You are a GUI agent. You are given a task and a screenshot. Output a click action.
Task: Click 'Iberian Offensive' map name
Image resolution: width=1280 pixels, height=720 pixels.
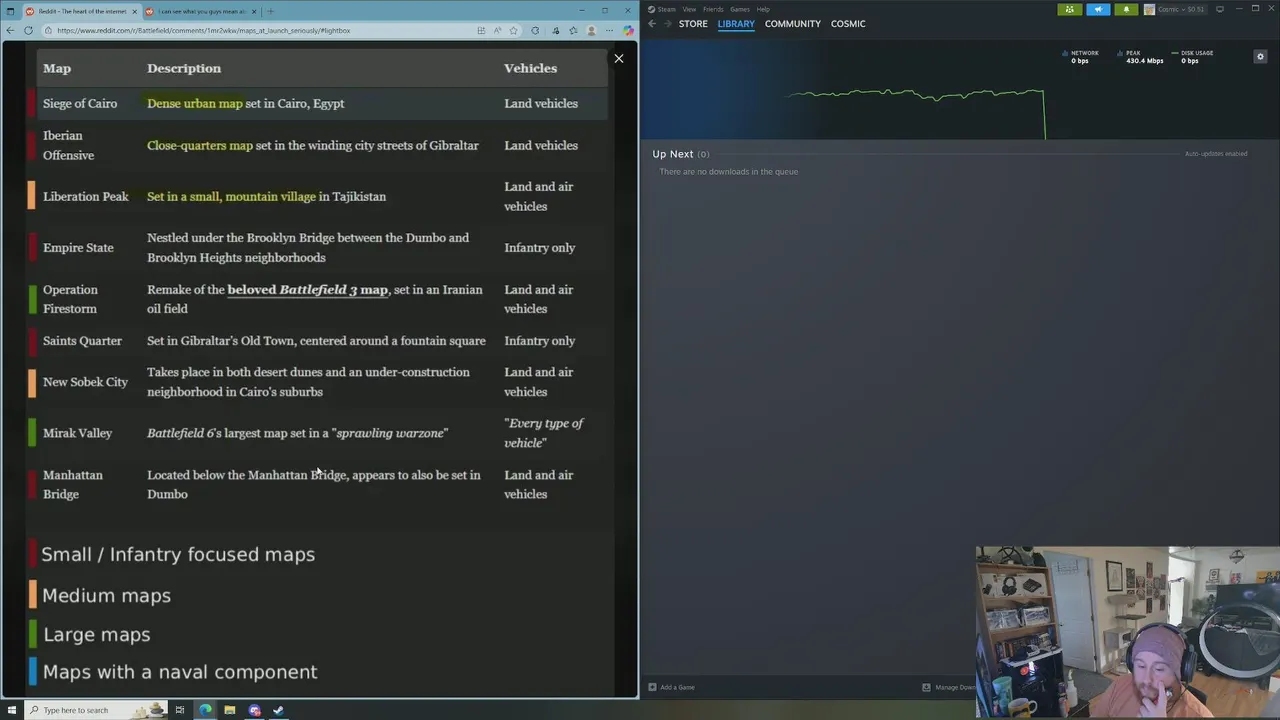[x=68, y=145]
